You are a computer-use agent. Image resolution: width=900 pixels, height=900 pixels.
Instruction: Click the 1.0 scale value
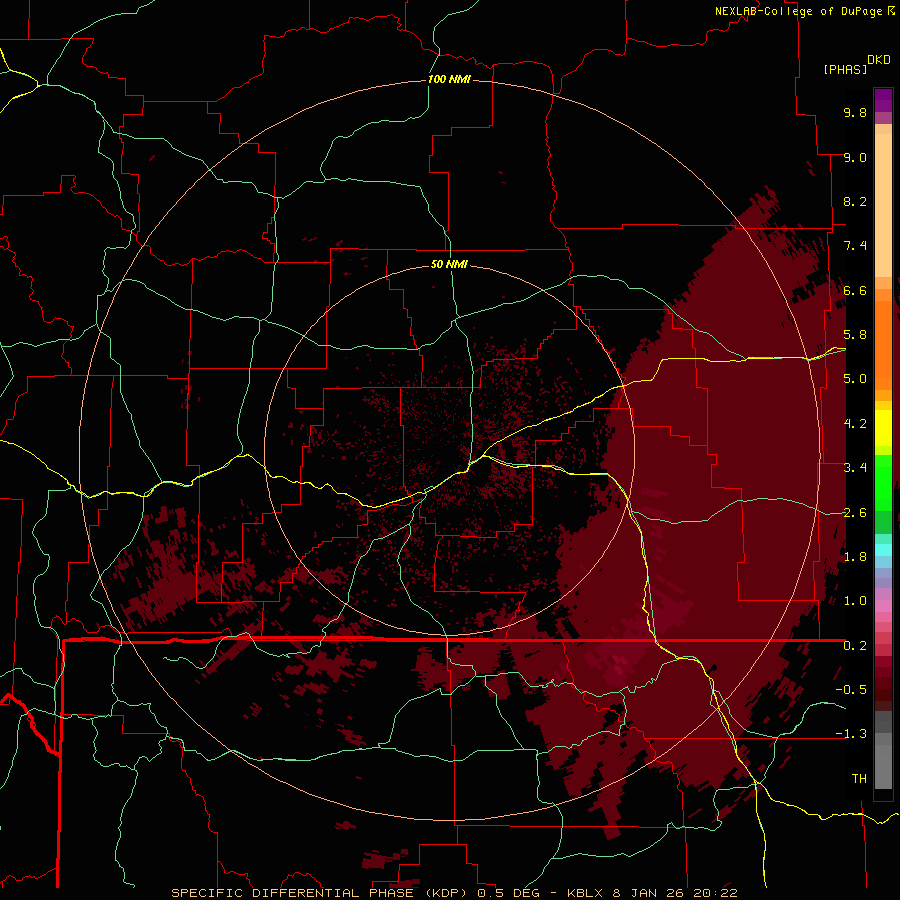[855, 601]
